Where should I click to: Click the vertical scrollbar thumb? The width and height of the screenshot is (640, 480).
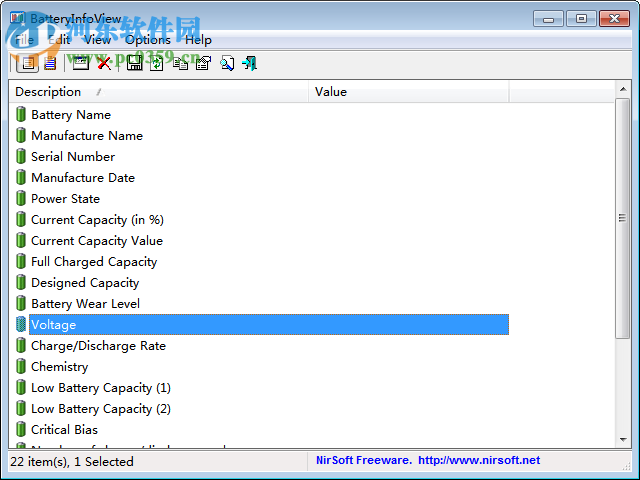click(x=623, y=218)
